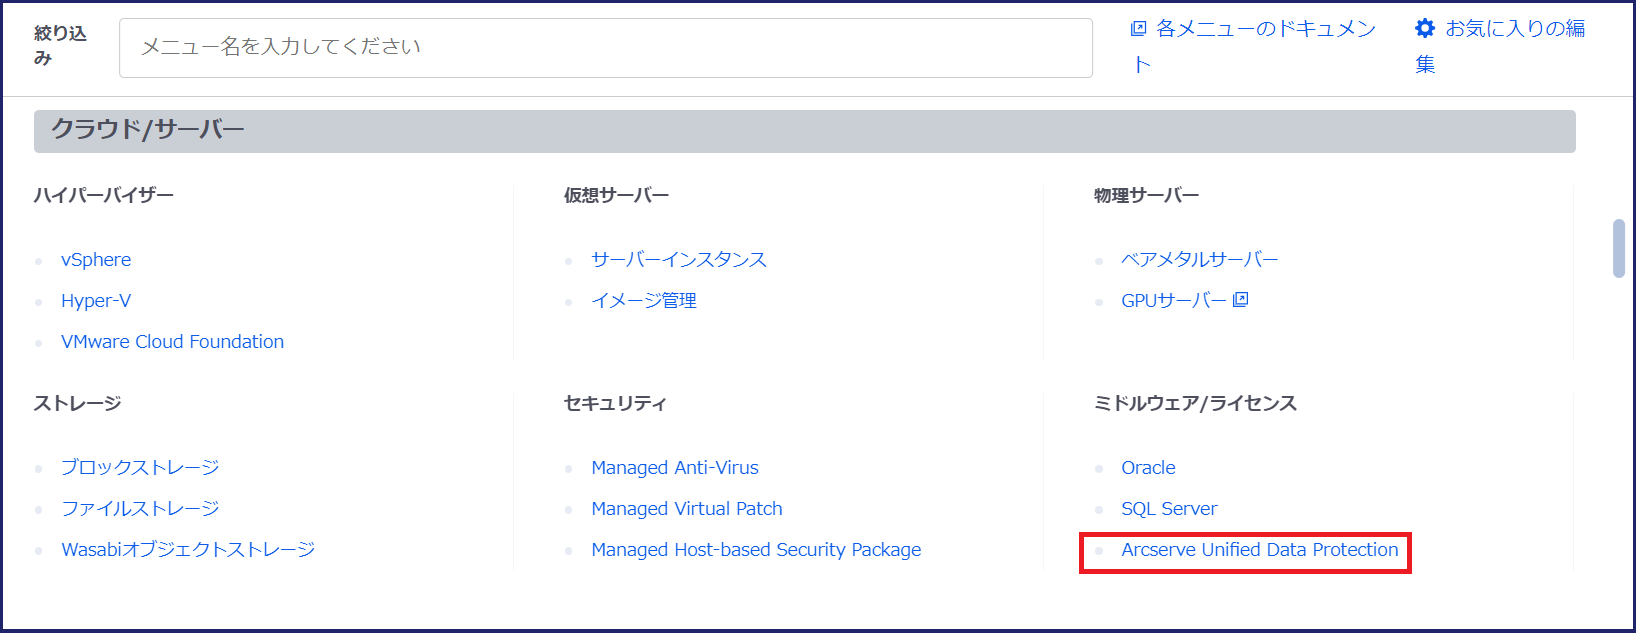Open the vSphere menu link
Viewport: 1636px width, 633px height.
96,260
